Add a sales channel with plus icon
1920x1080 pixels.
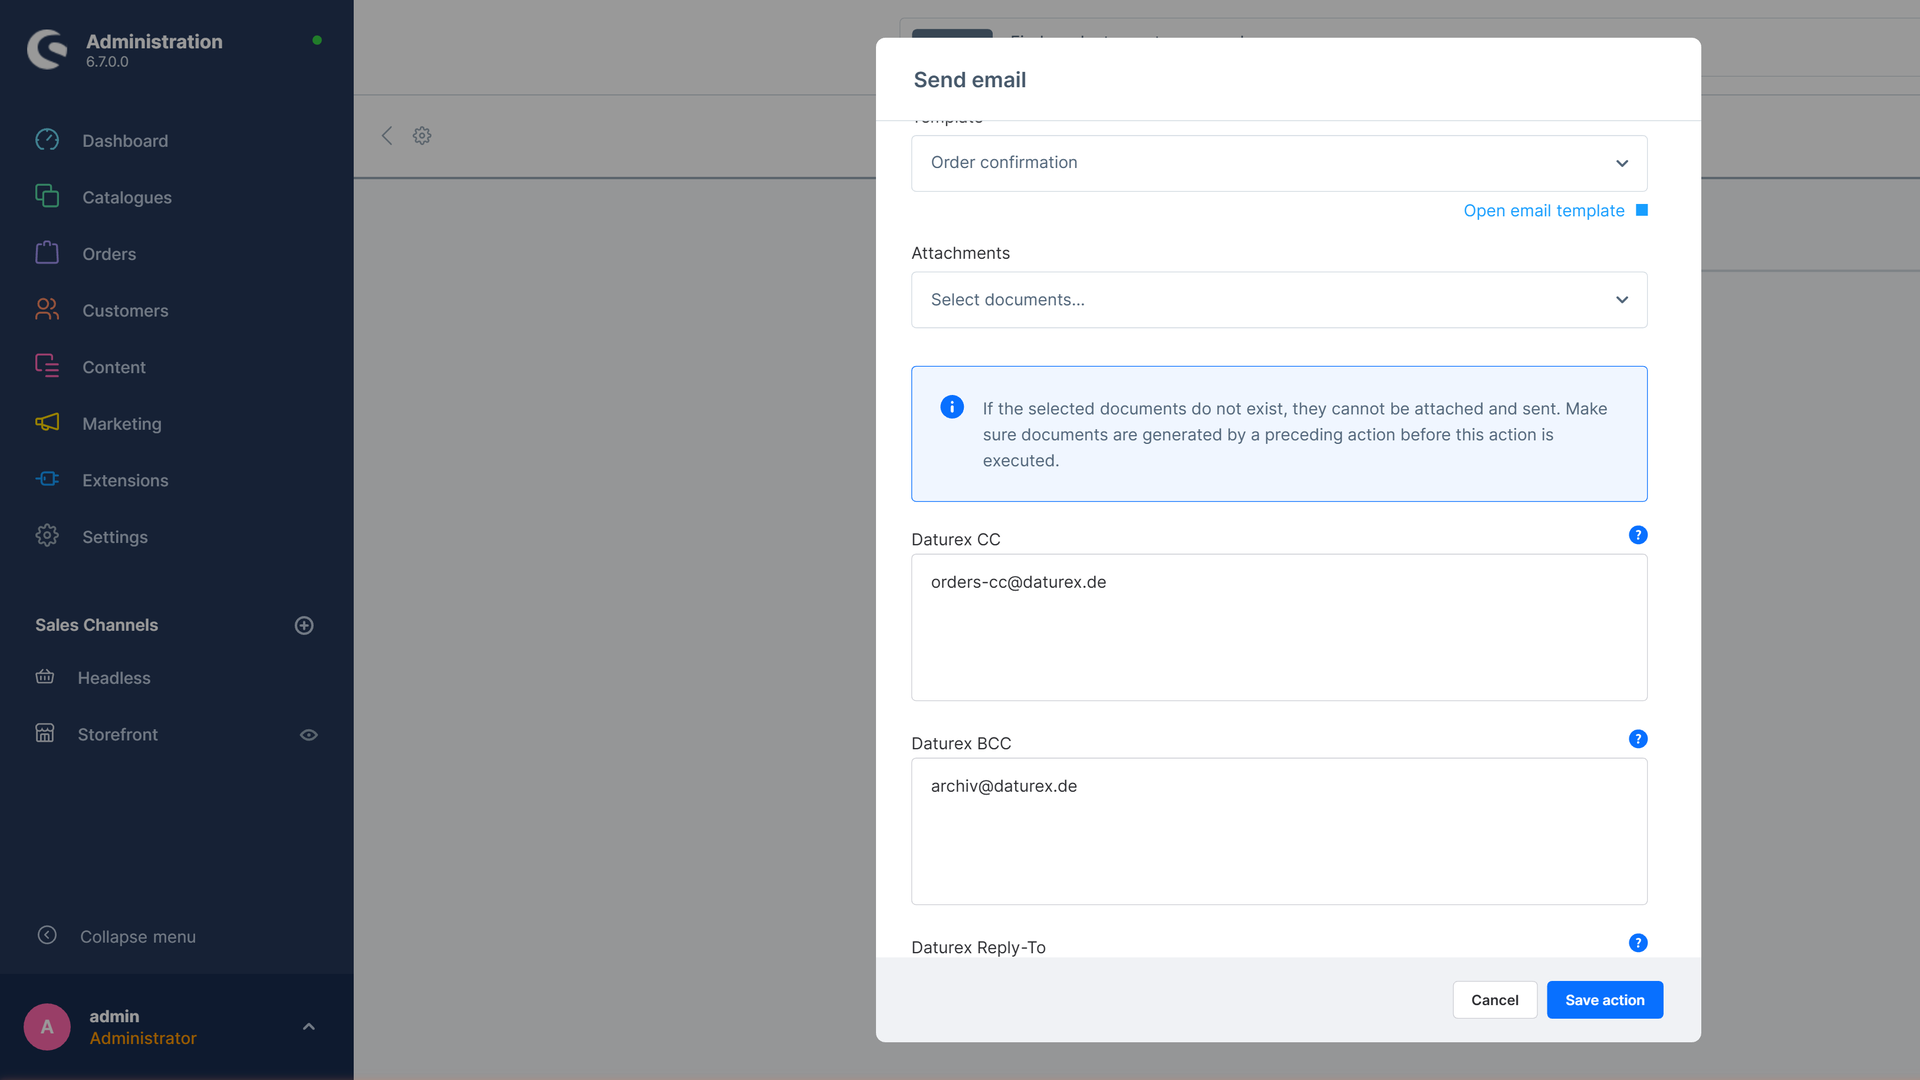(304, 625)
